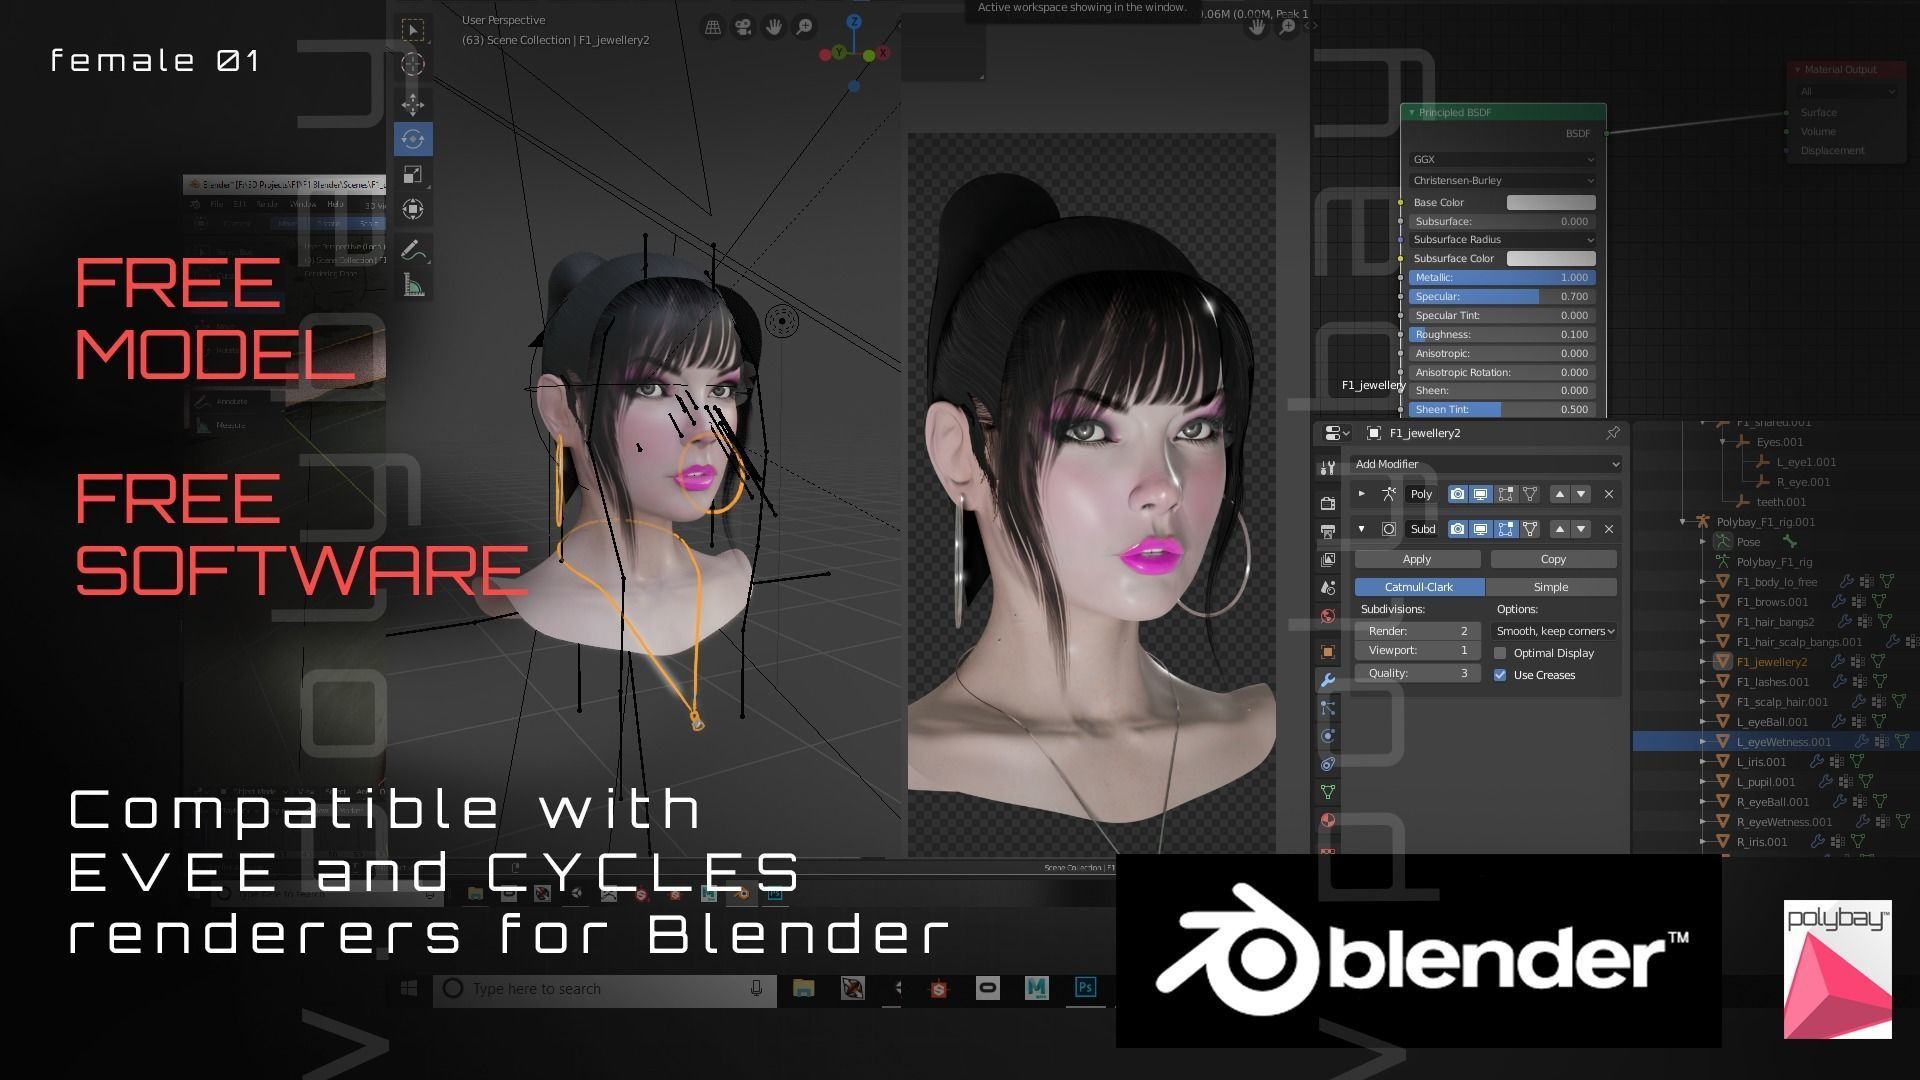
Task: Open Object Data mesh properties tab
Action: pyautogui.click(x=1328, y=792)
